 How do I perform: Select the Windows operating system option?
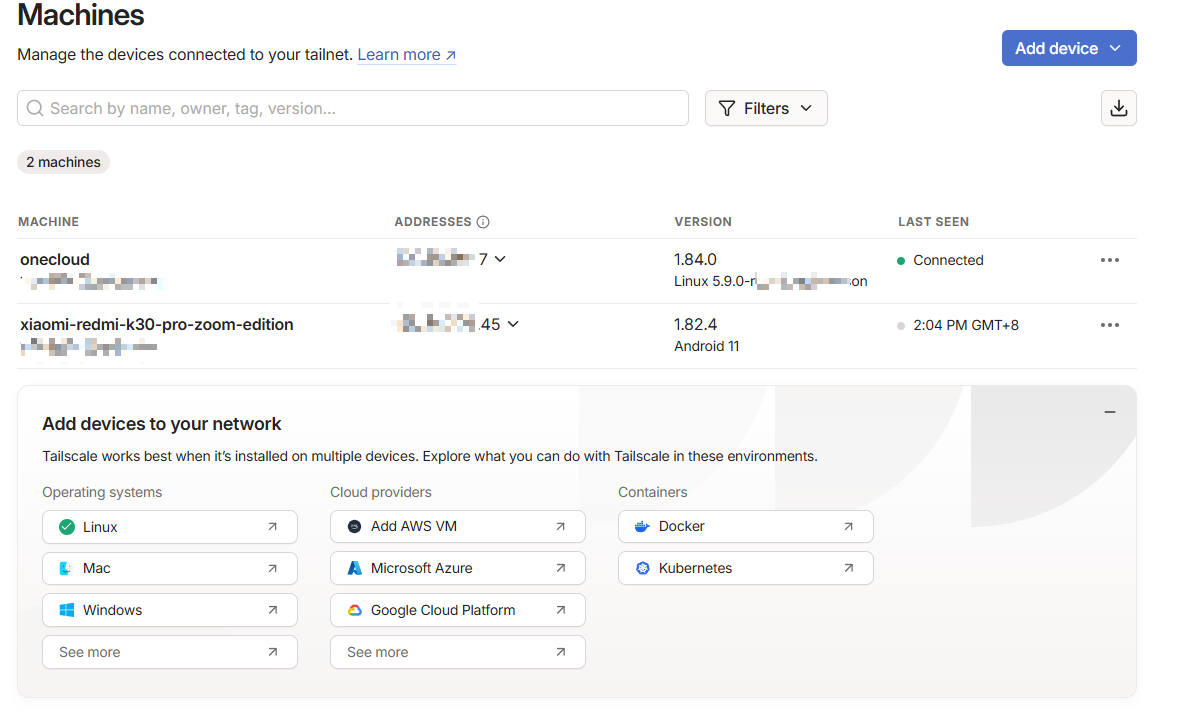(169, 610)
